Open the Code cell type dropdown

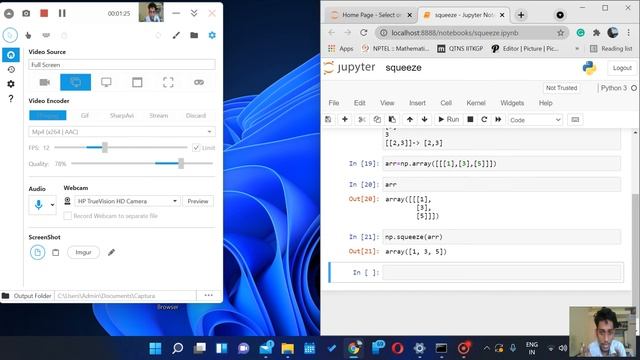pyautogui.click(x=536, y=120)
